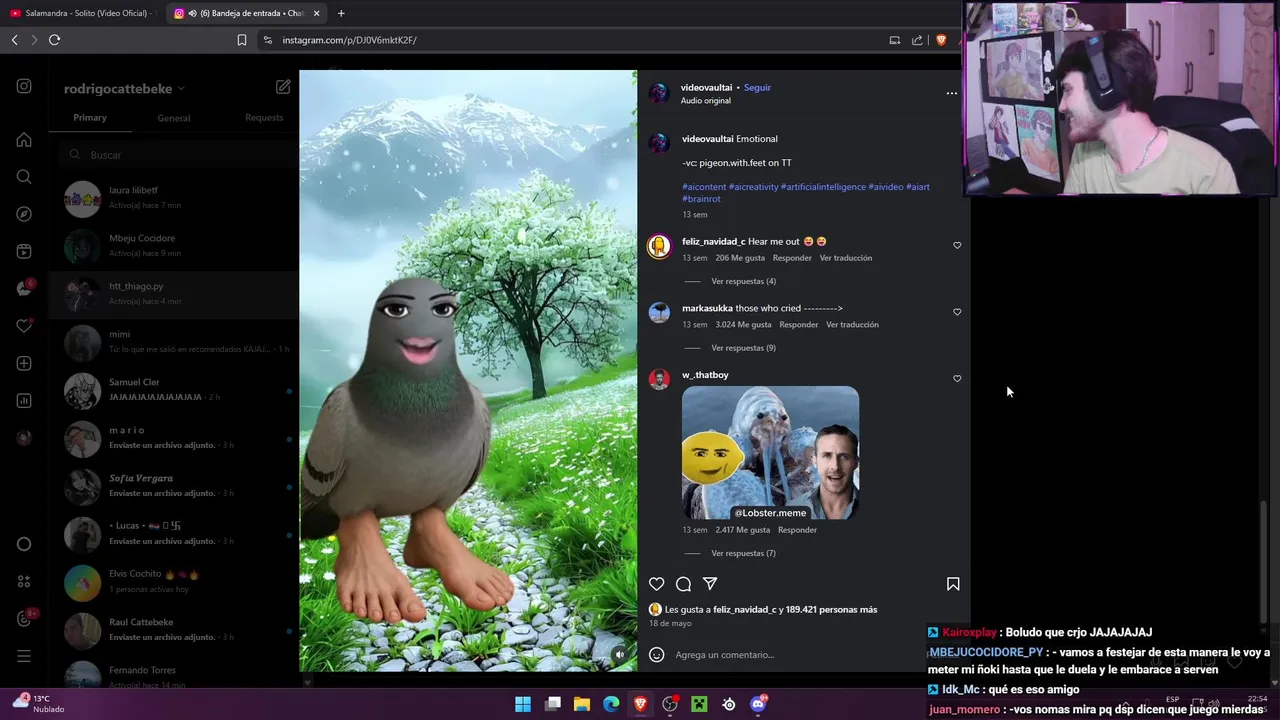The image size is (1280, 720).
Task: Open the #brainrot hashtag
Action: (701, 199)
